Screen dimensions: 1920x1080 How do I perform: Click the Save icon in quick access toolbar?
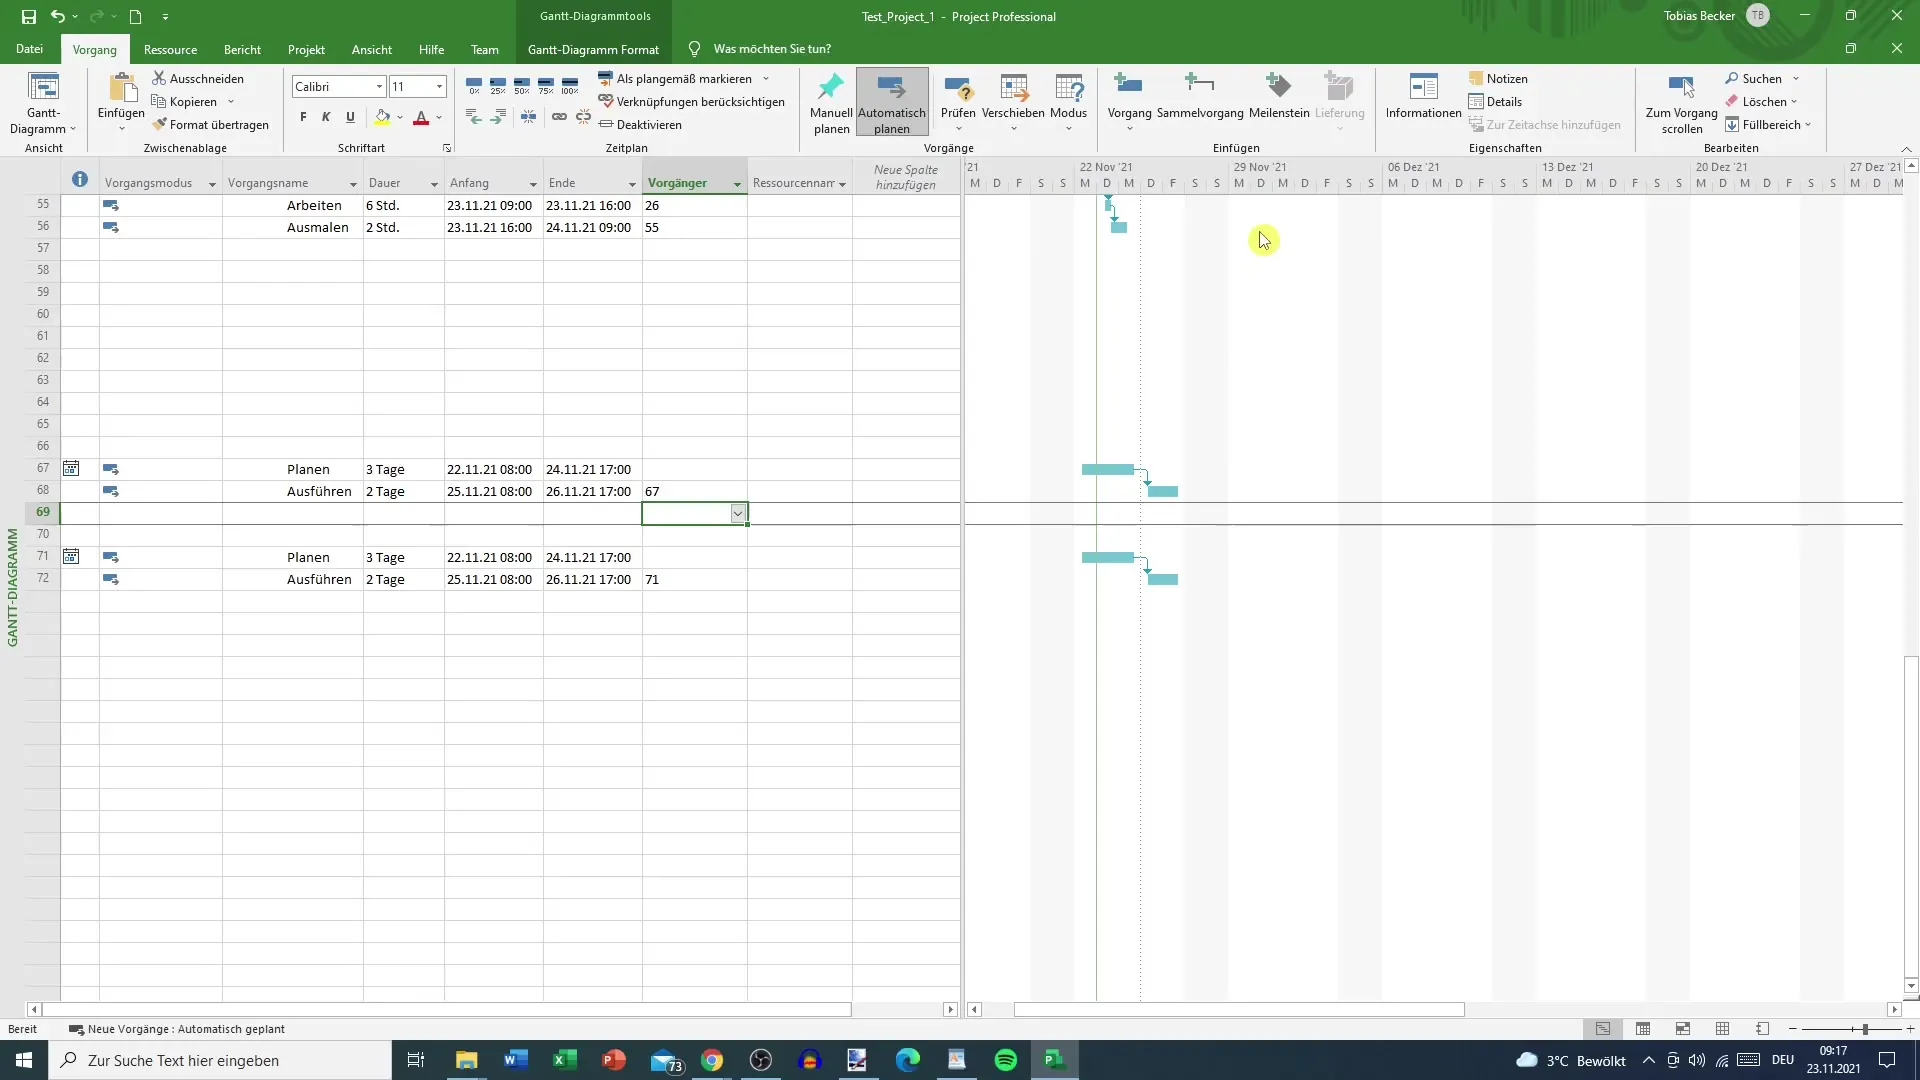pos(29,16)
